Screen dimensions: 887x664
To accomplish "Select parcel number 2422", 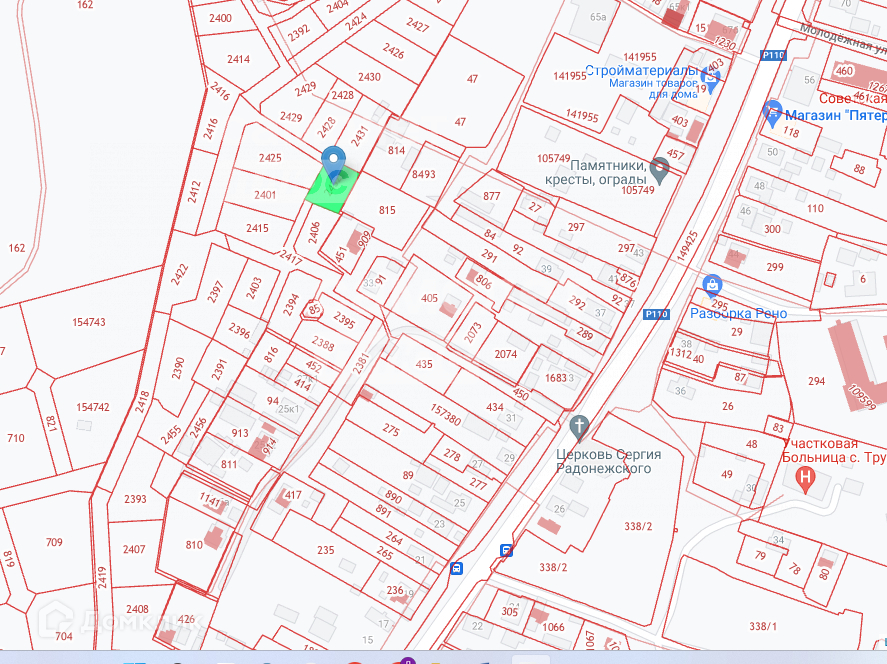I will pos(180,274).
